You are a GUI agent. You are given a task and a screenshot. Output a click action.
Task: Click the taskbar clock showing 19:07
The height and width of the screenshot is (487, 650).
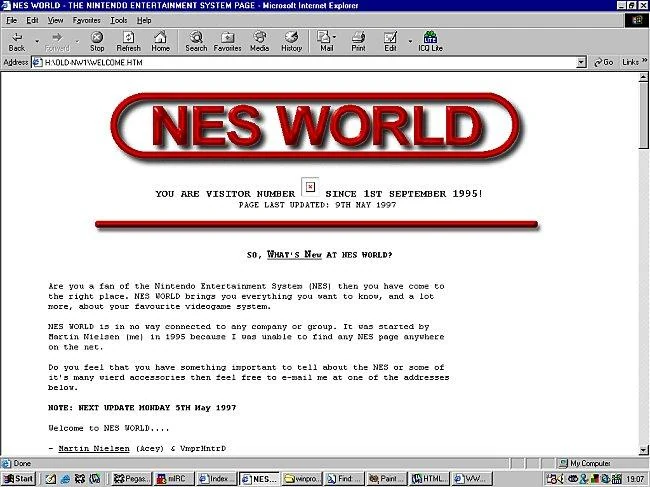pyautogui.click(x=635, y=479)
